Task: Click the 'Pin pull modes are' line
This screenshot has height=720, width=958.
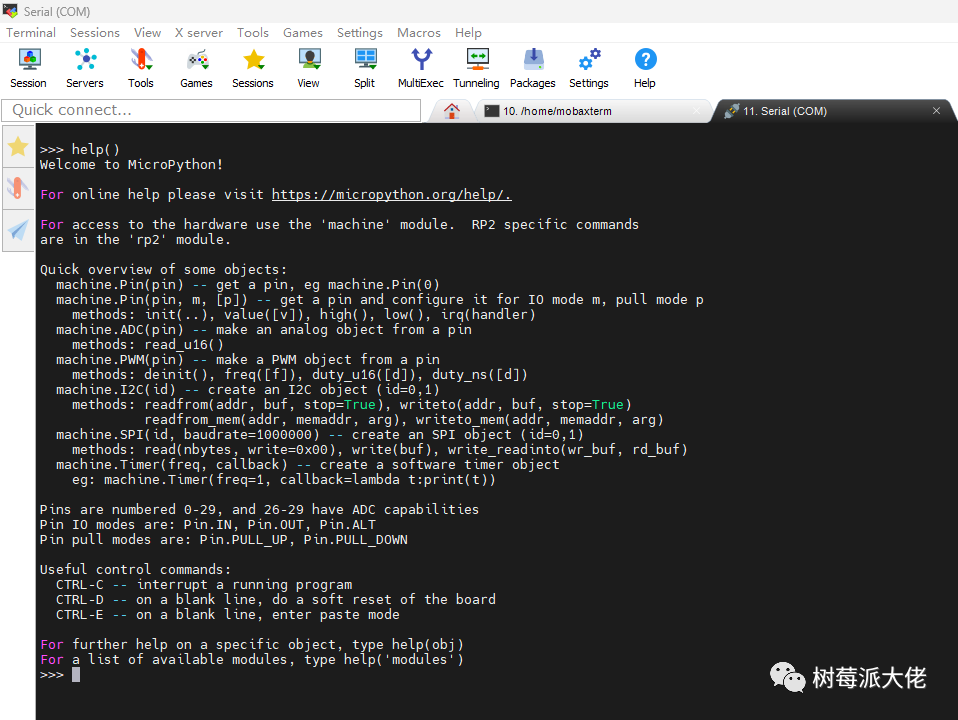Action: [x=224, y=540]
